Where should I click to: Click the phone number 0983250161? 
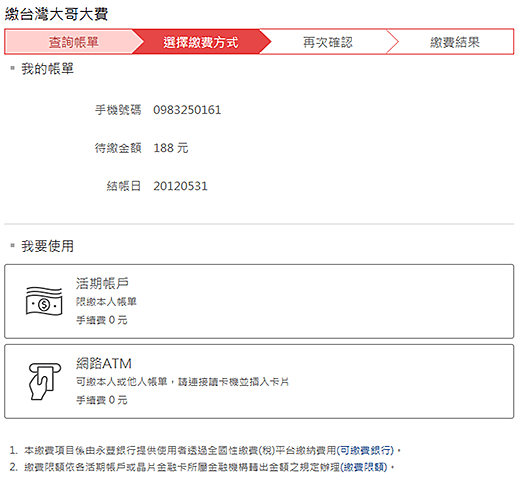187,110
